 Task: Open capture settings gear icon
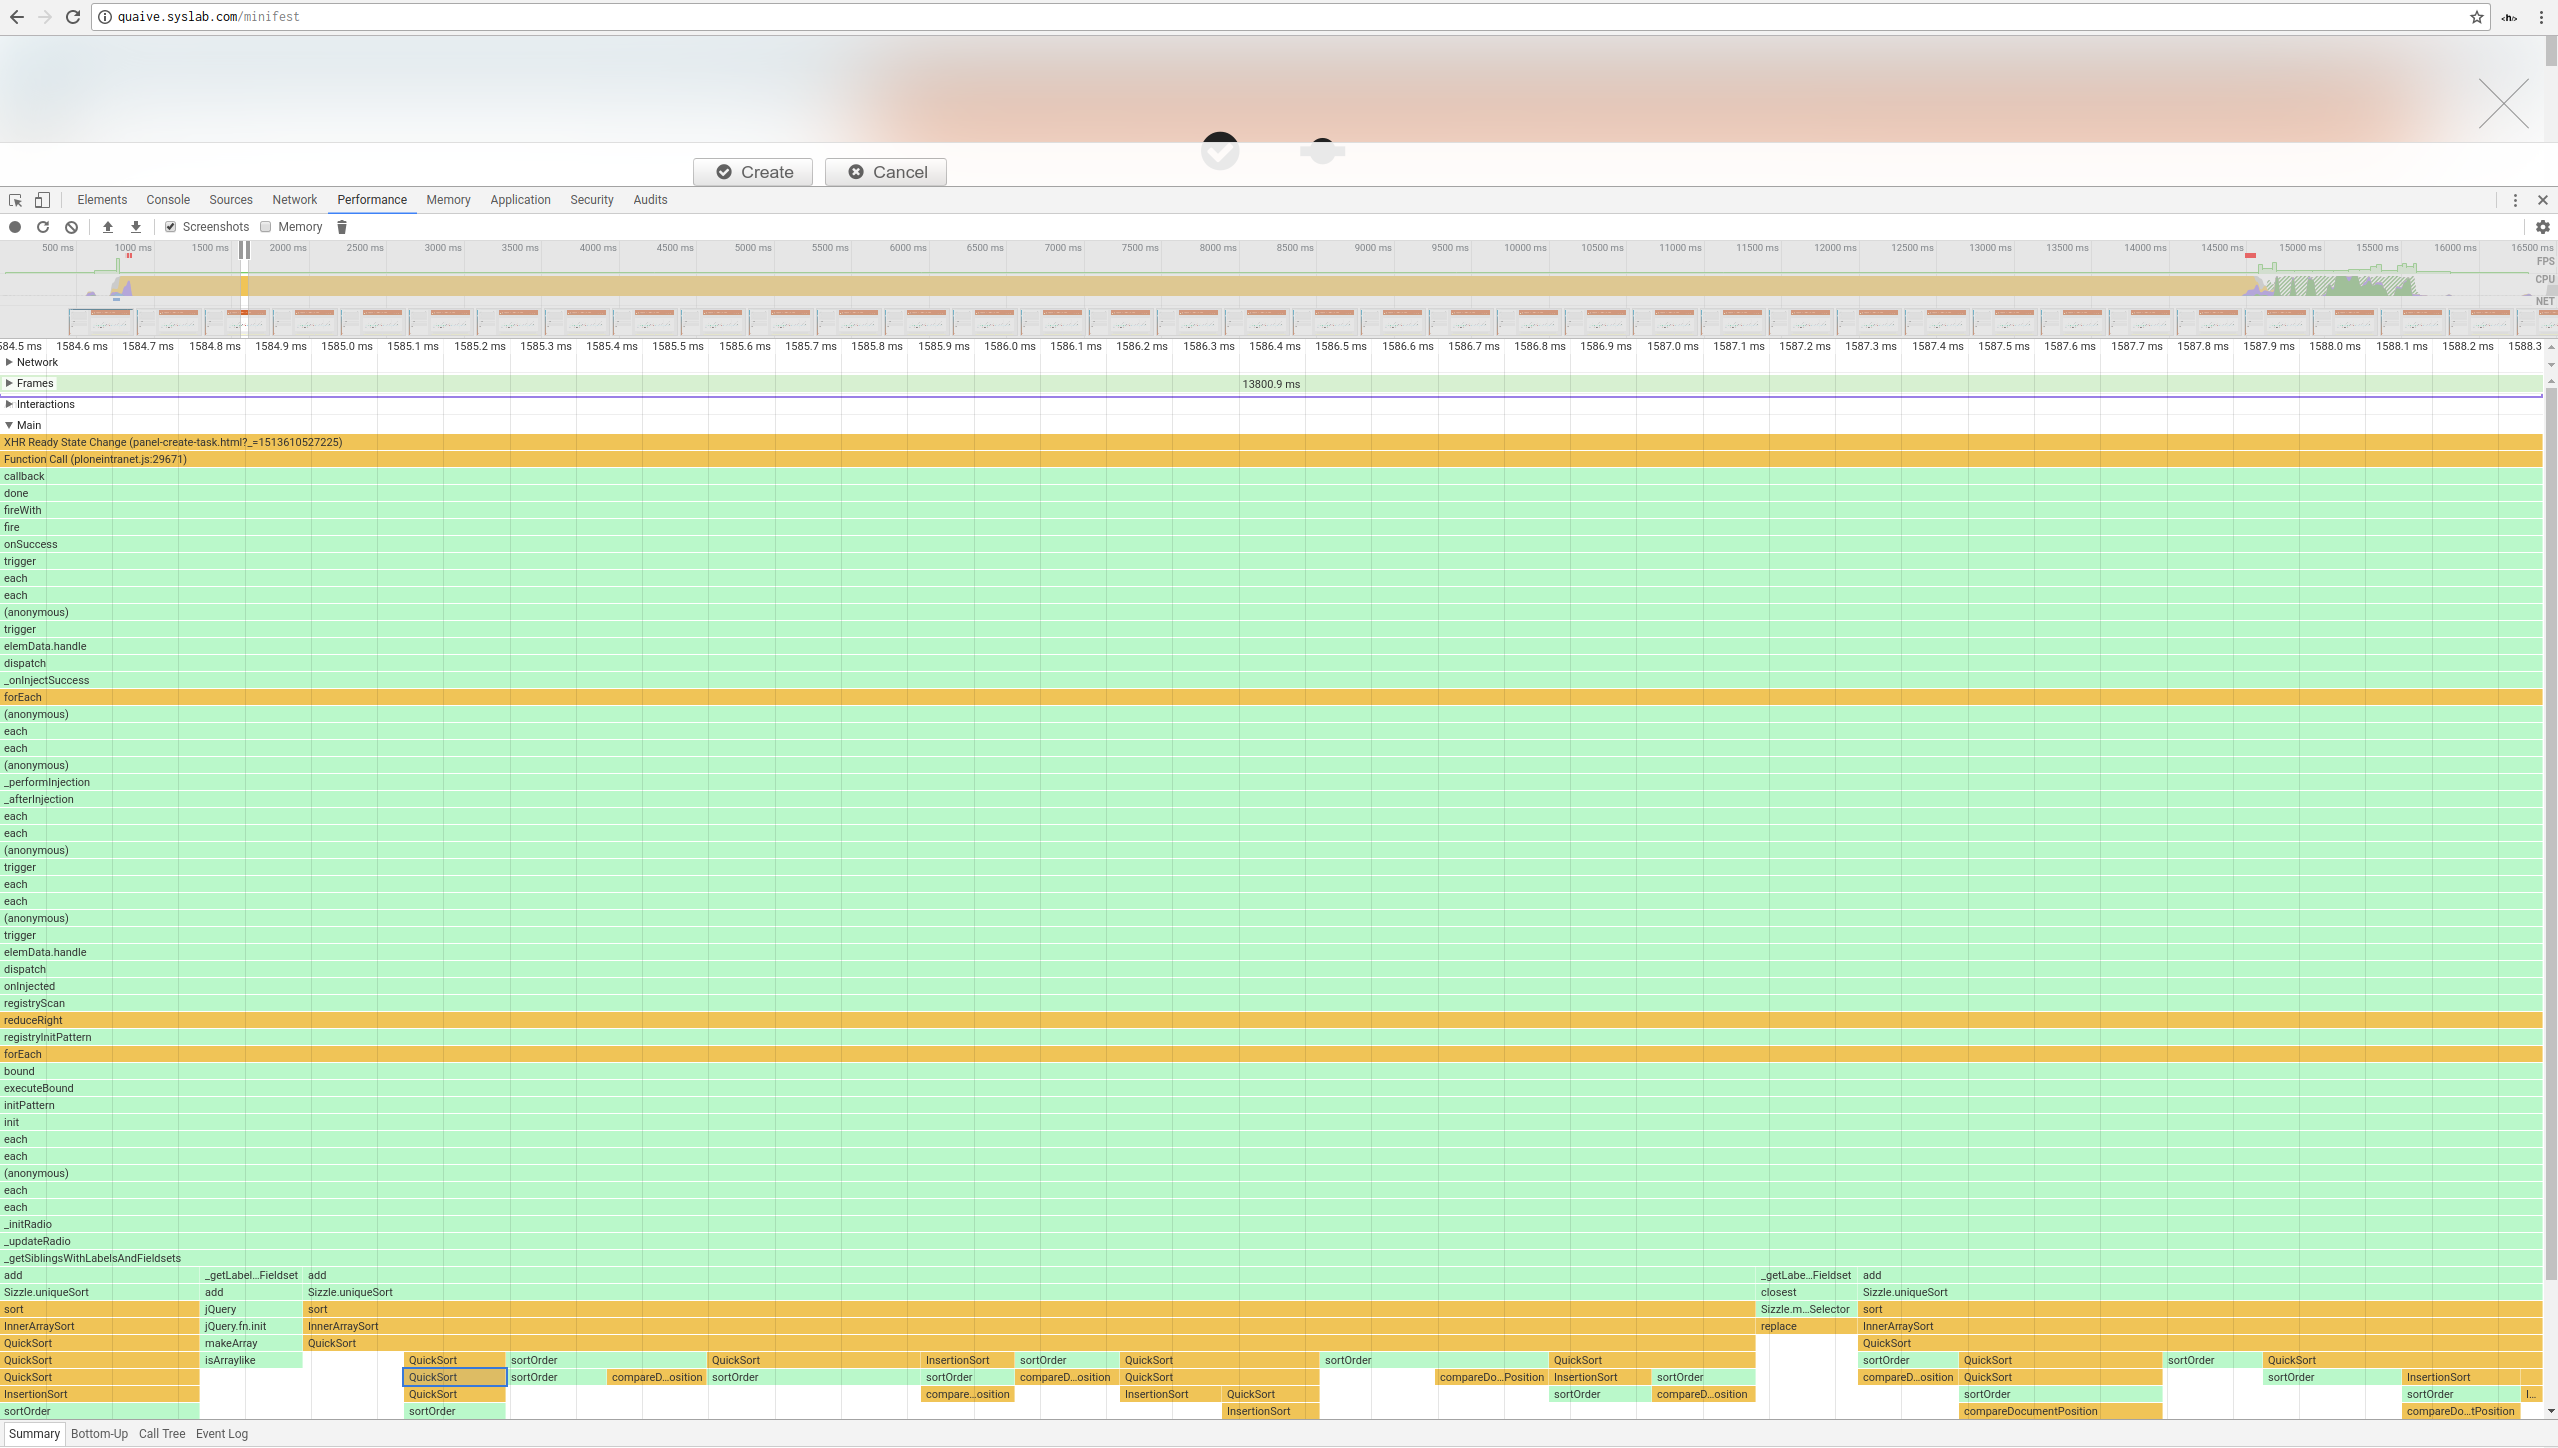[x=2542, y=227]
